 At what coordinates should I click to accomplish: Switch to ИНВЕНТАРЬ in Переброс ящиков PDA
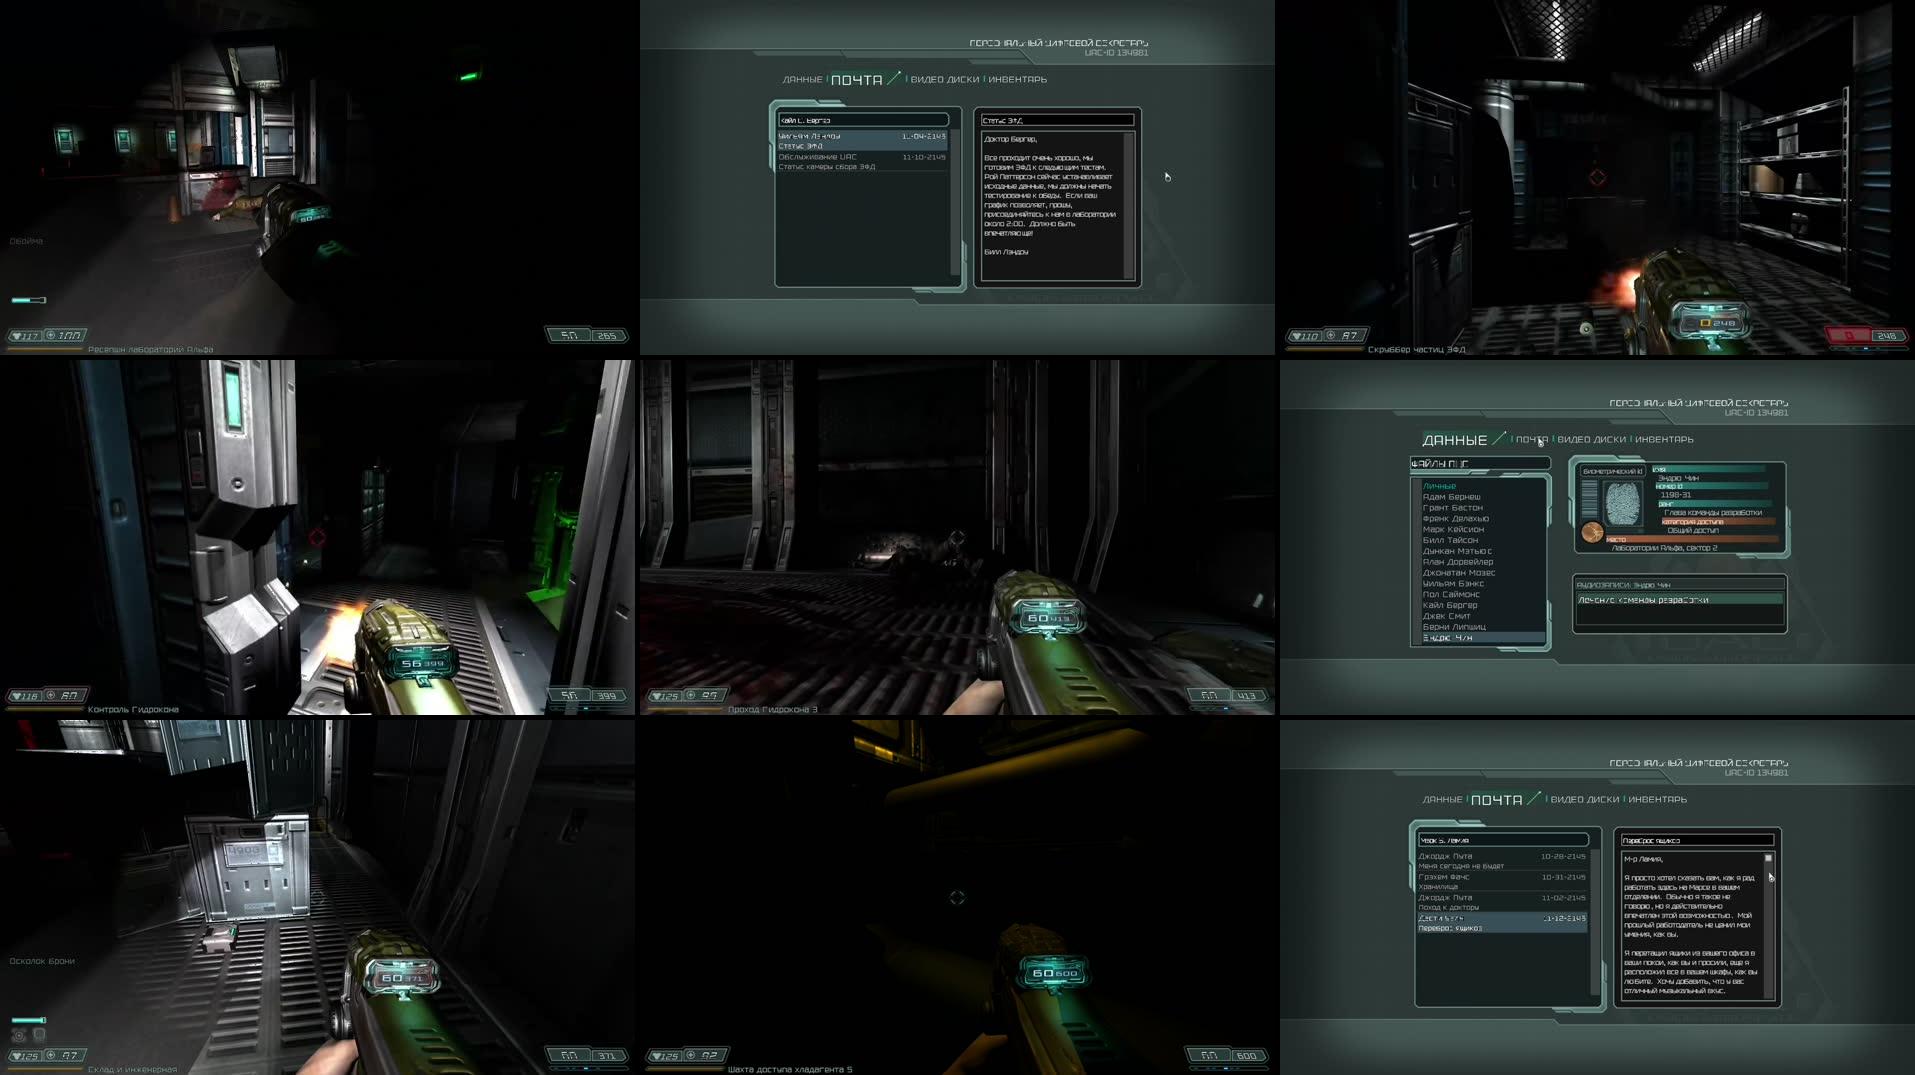click(x=1657, y=799)
